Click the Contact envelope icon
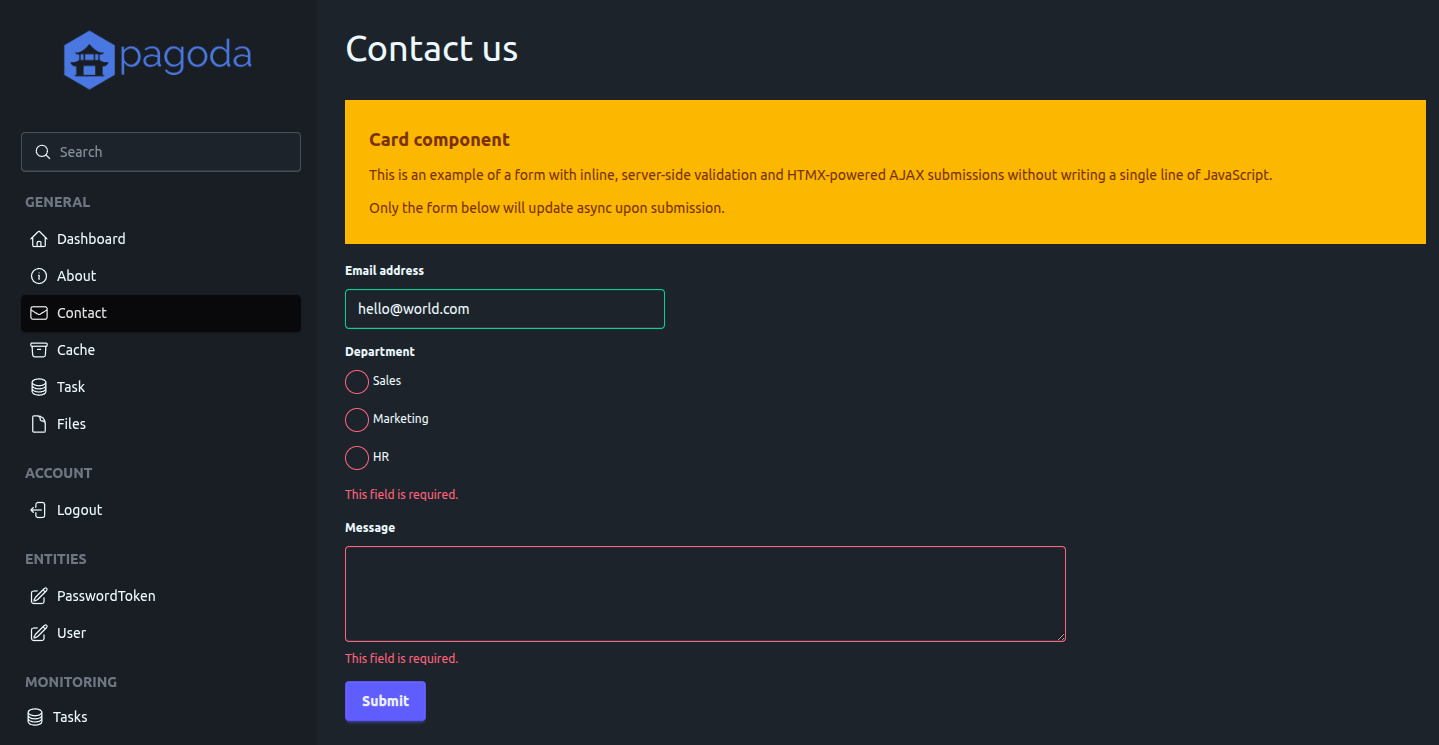 (x=38, y=312)
